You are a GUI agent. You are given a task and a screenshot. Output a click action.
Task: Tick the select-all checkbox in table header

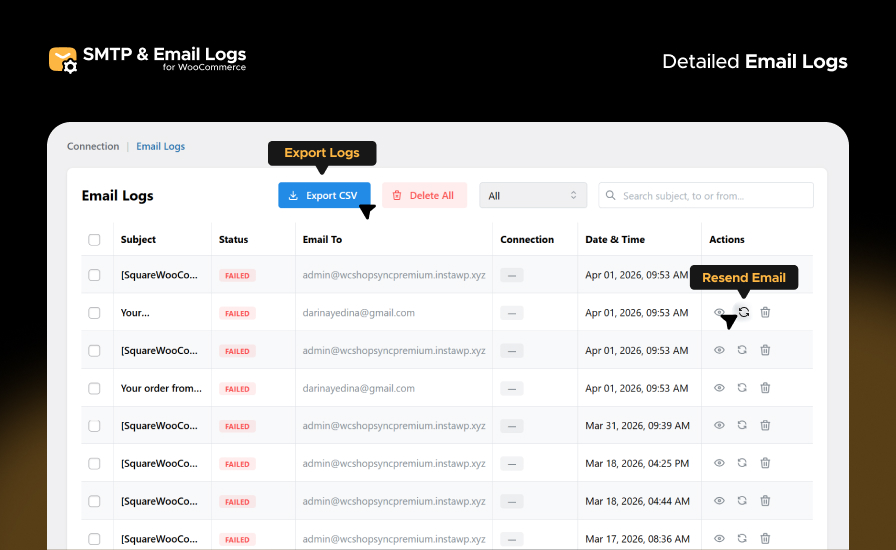tap(94, 240)
